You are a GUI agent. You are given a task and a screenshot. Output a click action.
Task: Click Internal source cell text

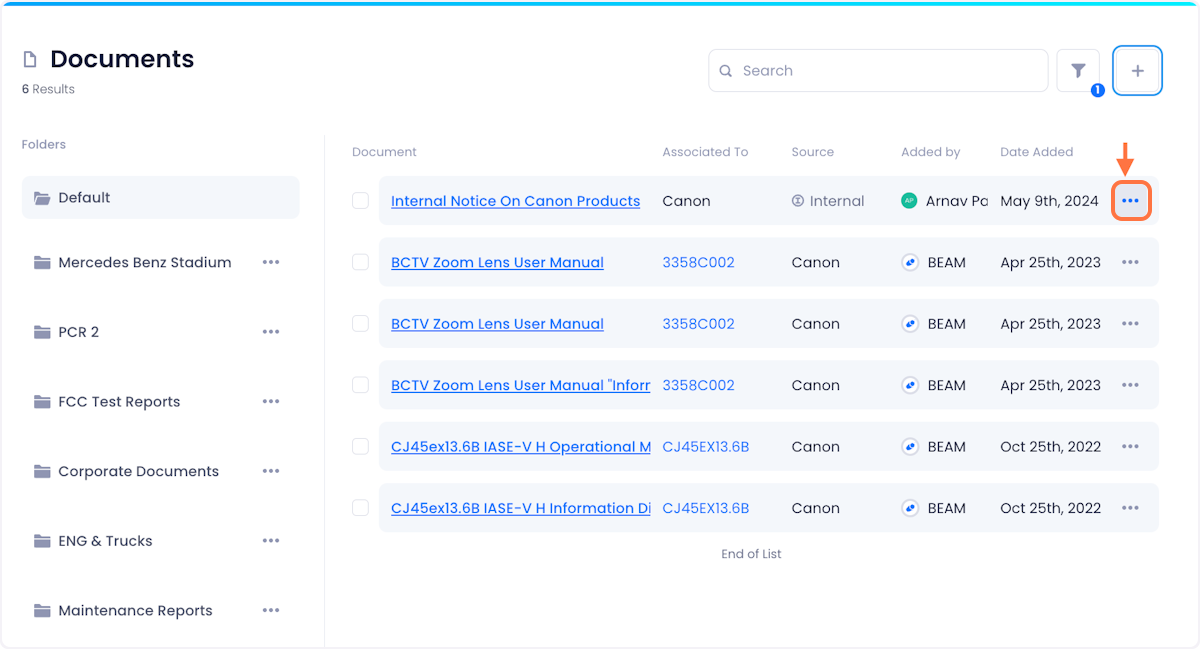tap(837, 201)
